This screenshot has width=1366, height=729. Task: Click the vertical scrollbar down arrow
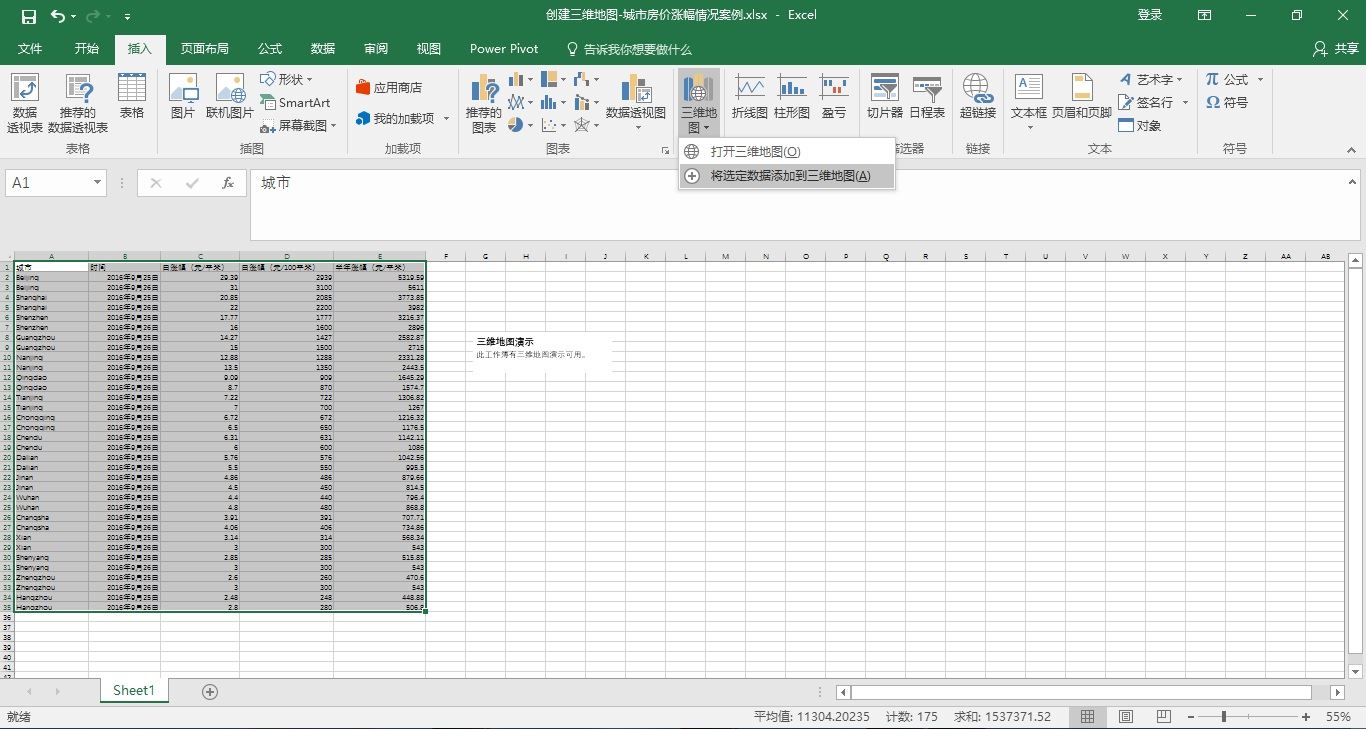1356,671
